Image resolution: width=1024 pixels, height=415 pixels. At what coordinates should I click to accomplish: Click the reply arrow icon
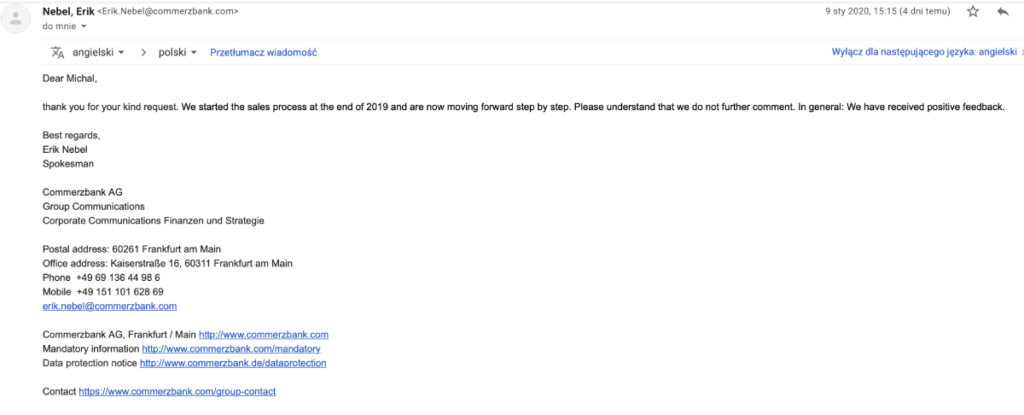(x=1002, y=11)
